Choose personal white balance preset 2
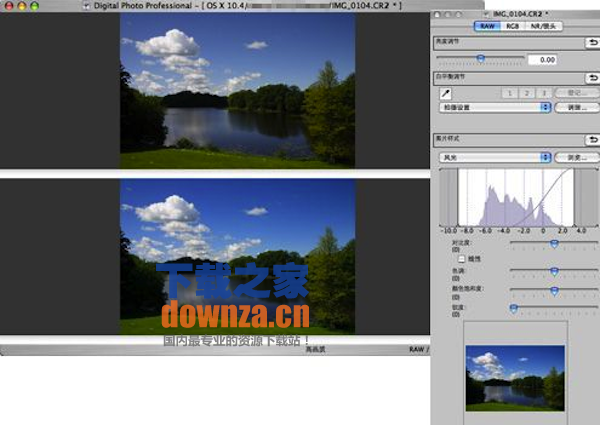 (x=527, y=93)
